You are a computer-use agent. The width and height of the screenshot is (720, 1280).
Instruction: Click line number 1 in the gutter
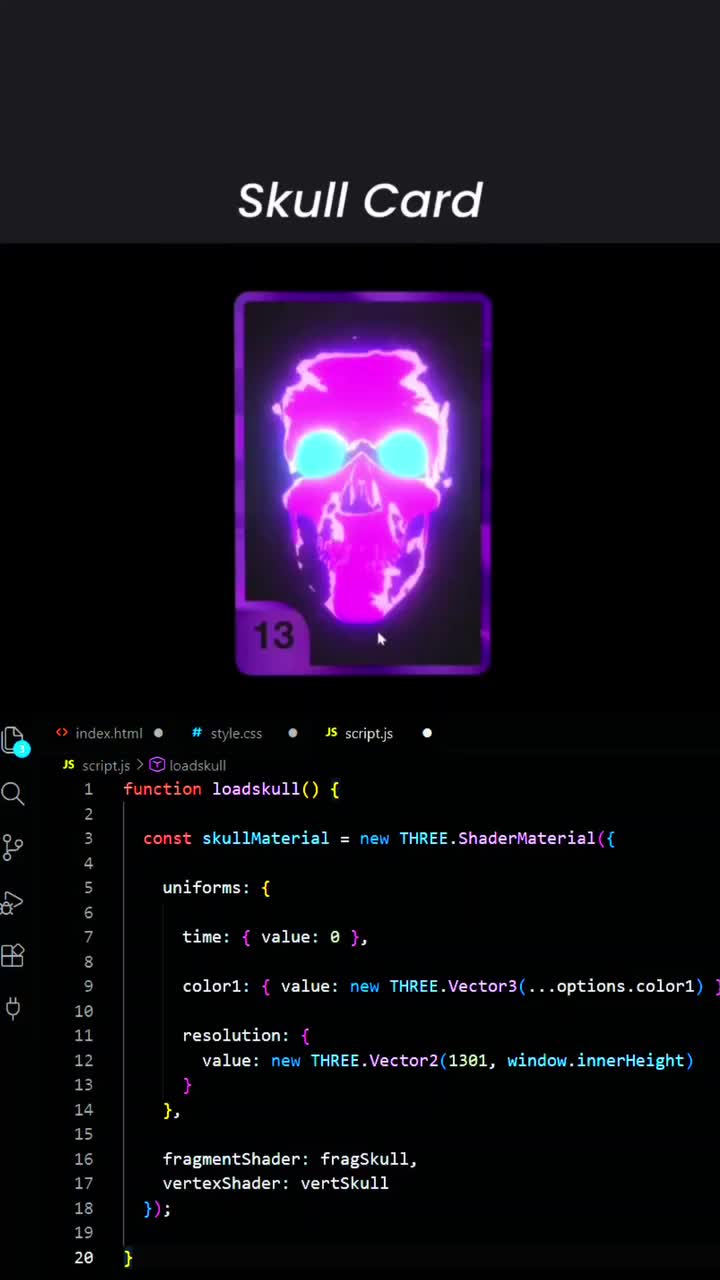[88, 789]
